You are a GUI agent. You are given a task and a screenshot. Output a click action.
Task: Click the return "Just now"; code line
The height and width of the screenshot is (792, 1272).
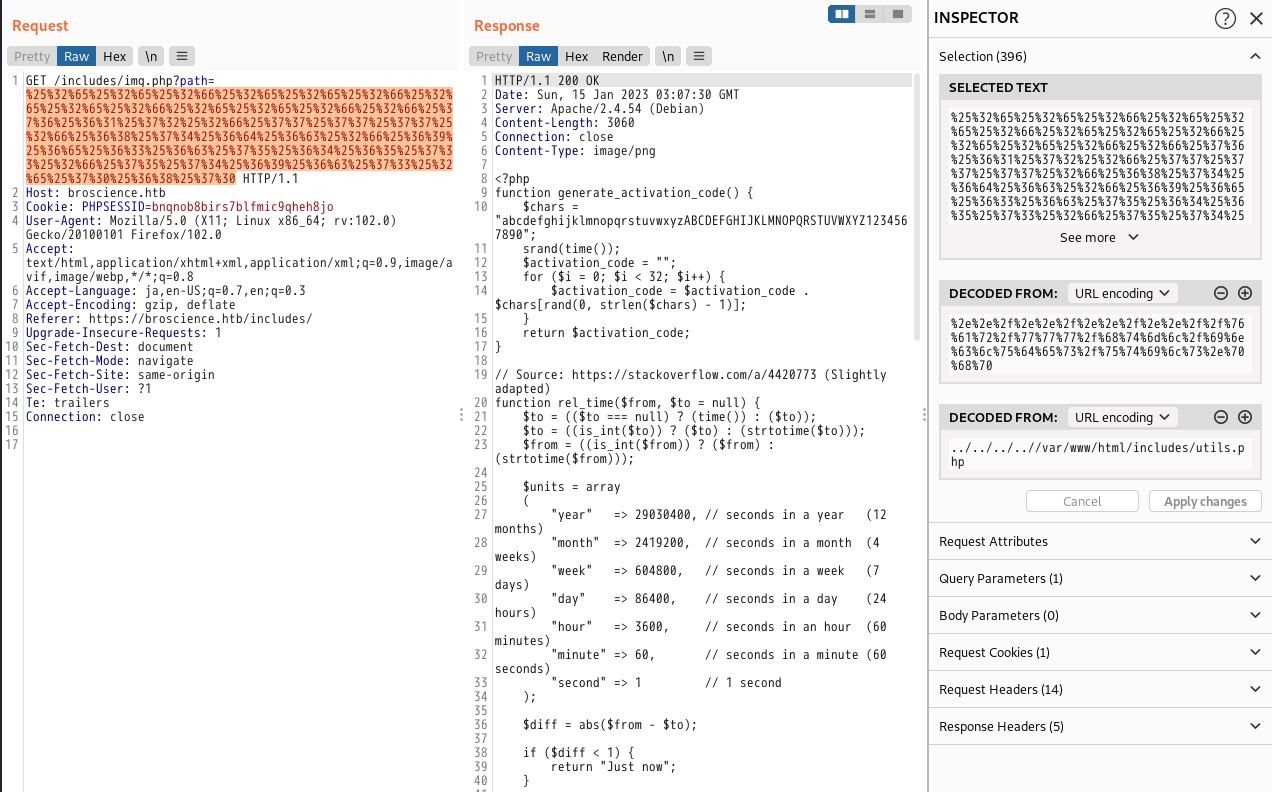[x=613, y=767]
